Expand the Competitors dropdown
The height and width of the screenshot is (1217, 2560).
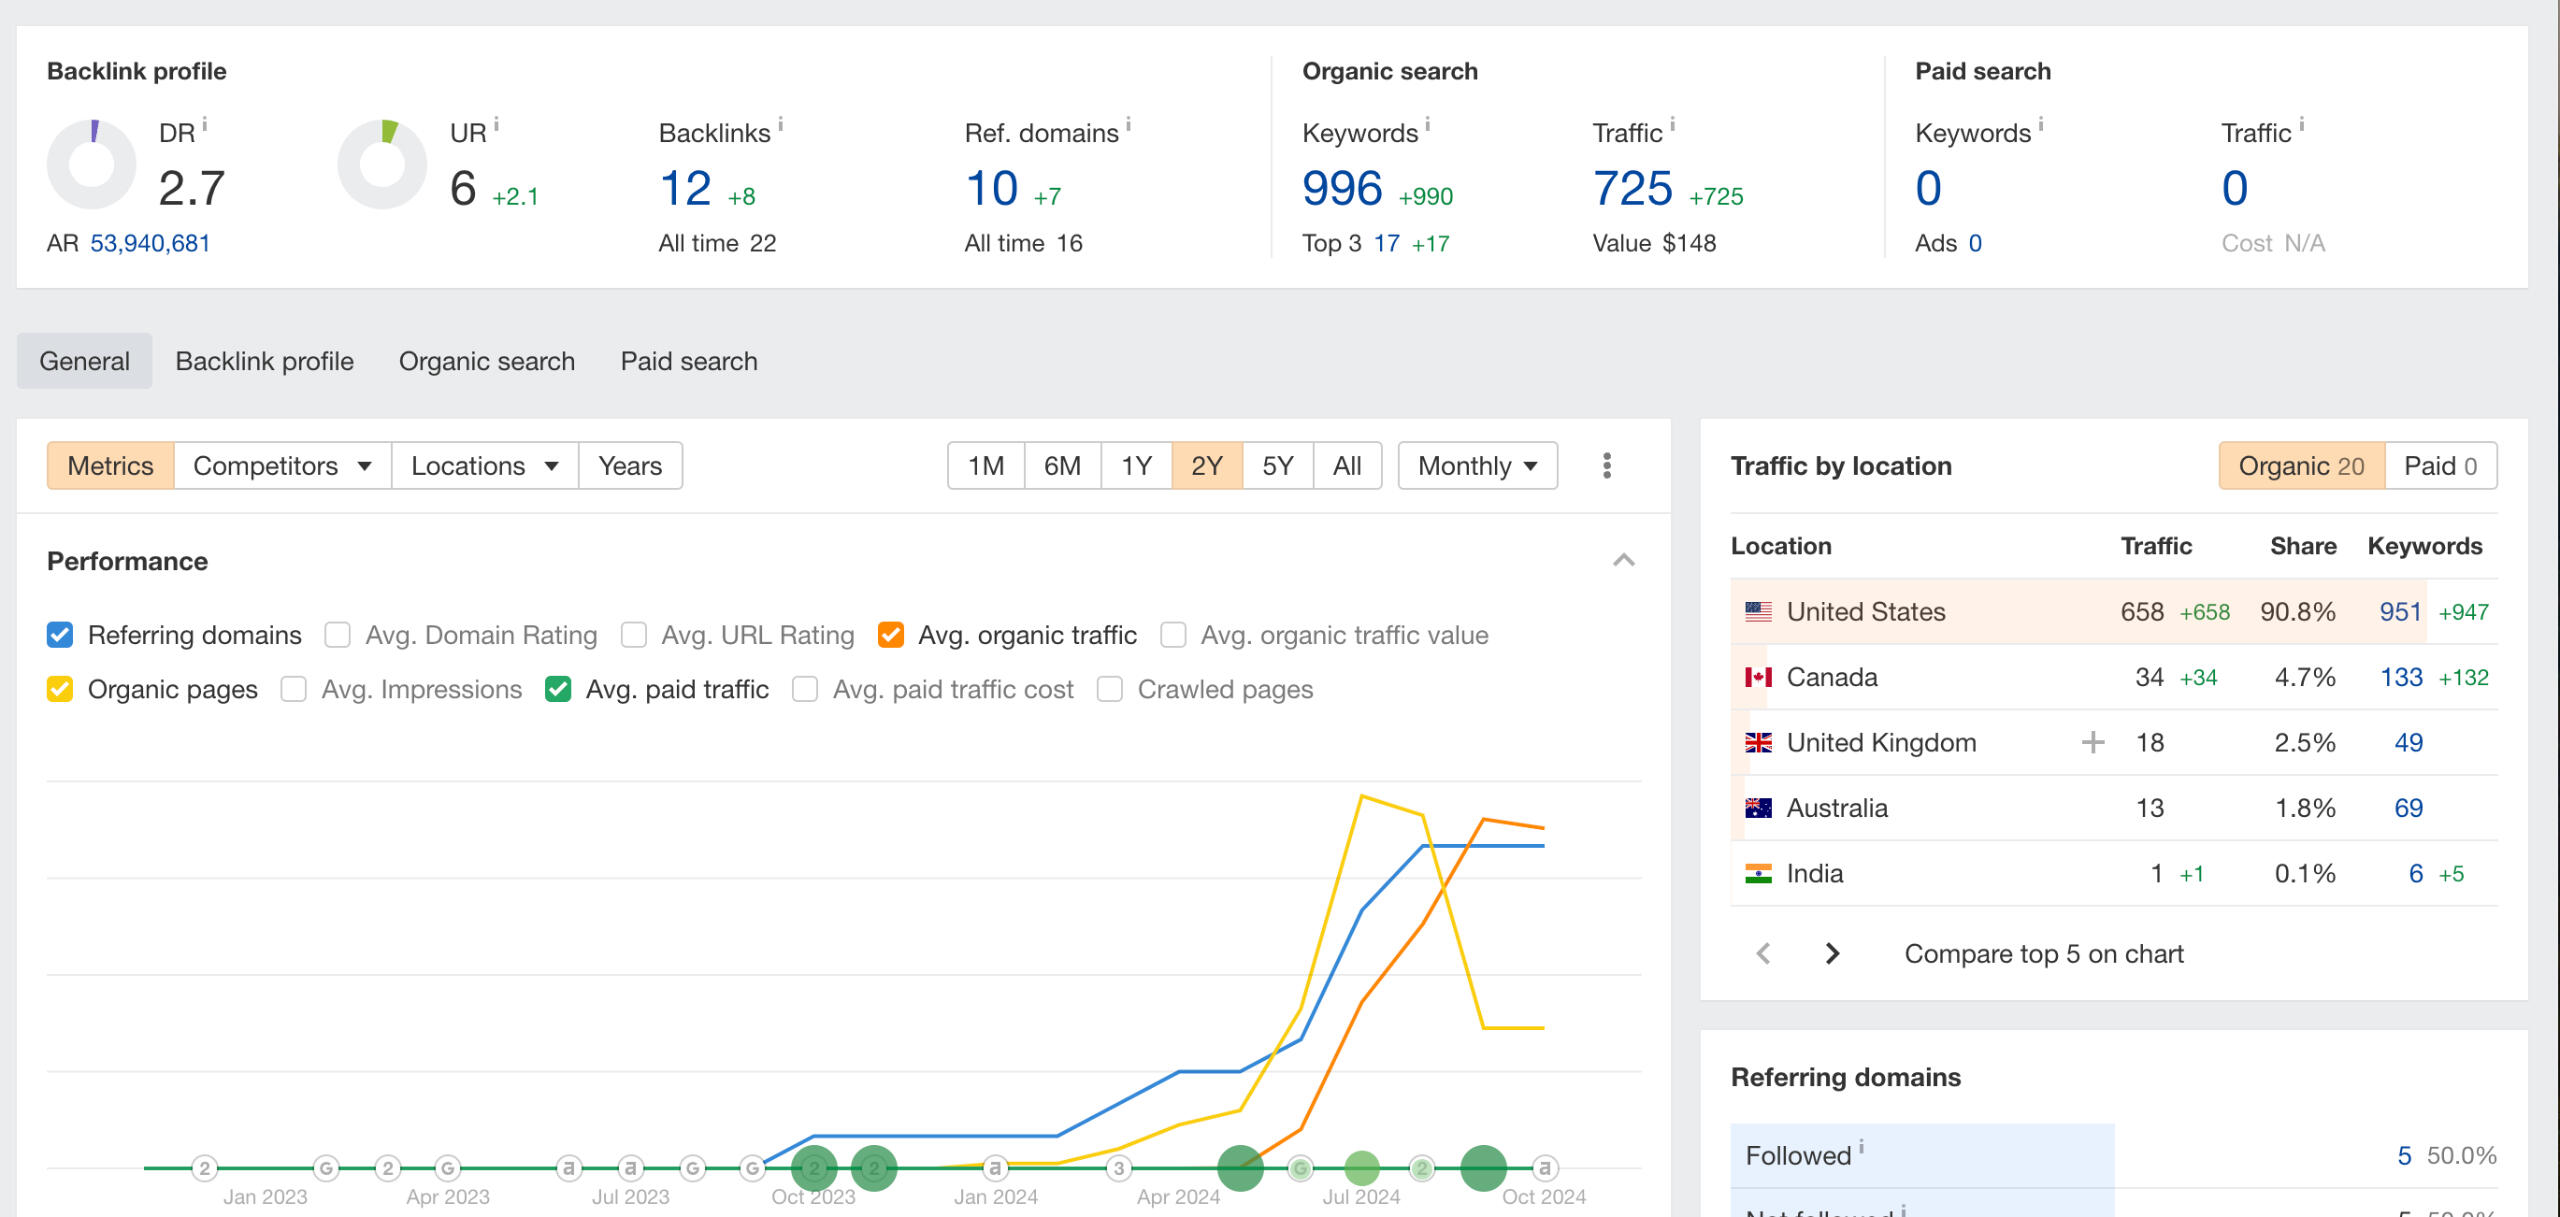[281, 465]
